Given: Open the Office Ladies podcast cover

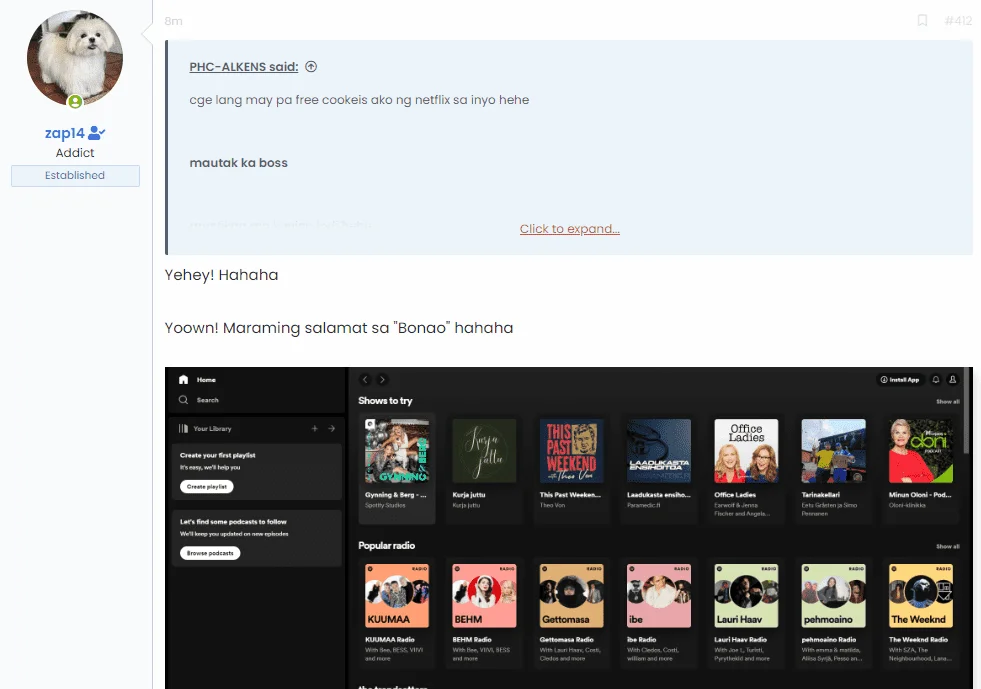Looking at the screenshot, I should point(746,451).
